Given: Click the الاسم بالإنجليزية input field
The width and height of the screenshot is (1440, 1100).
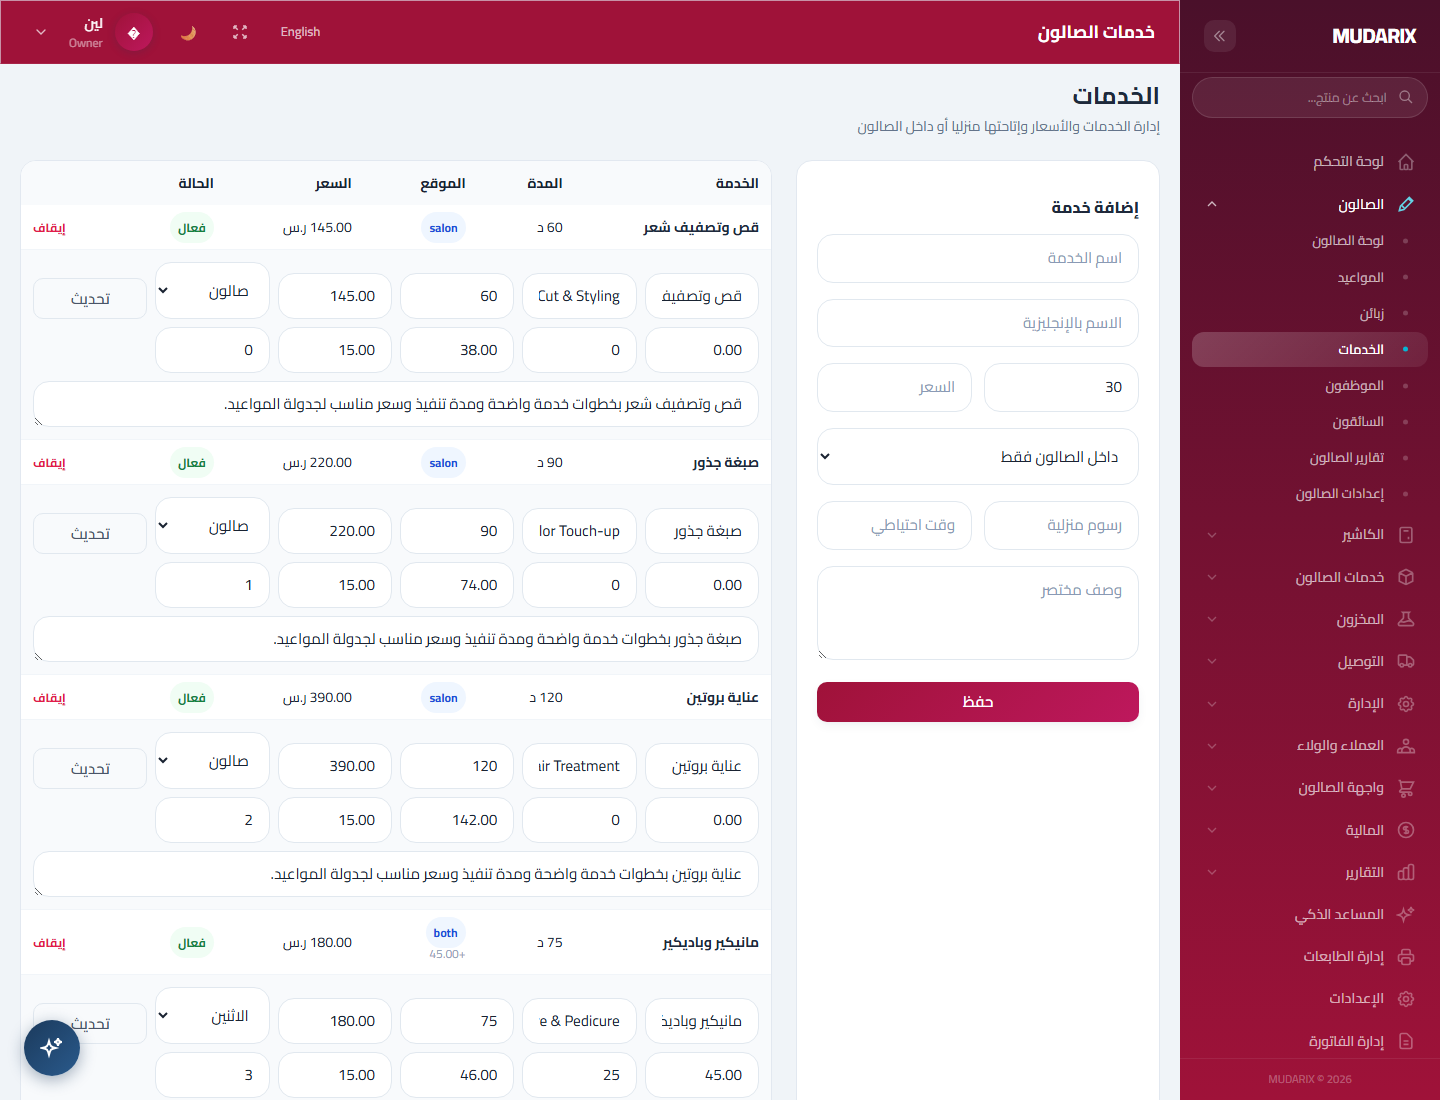Looking at the screenshot, I should tap(978, 323).
